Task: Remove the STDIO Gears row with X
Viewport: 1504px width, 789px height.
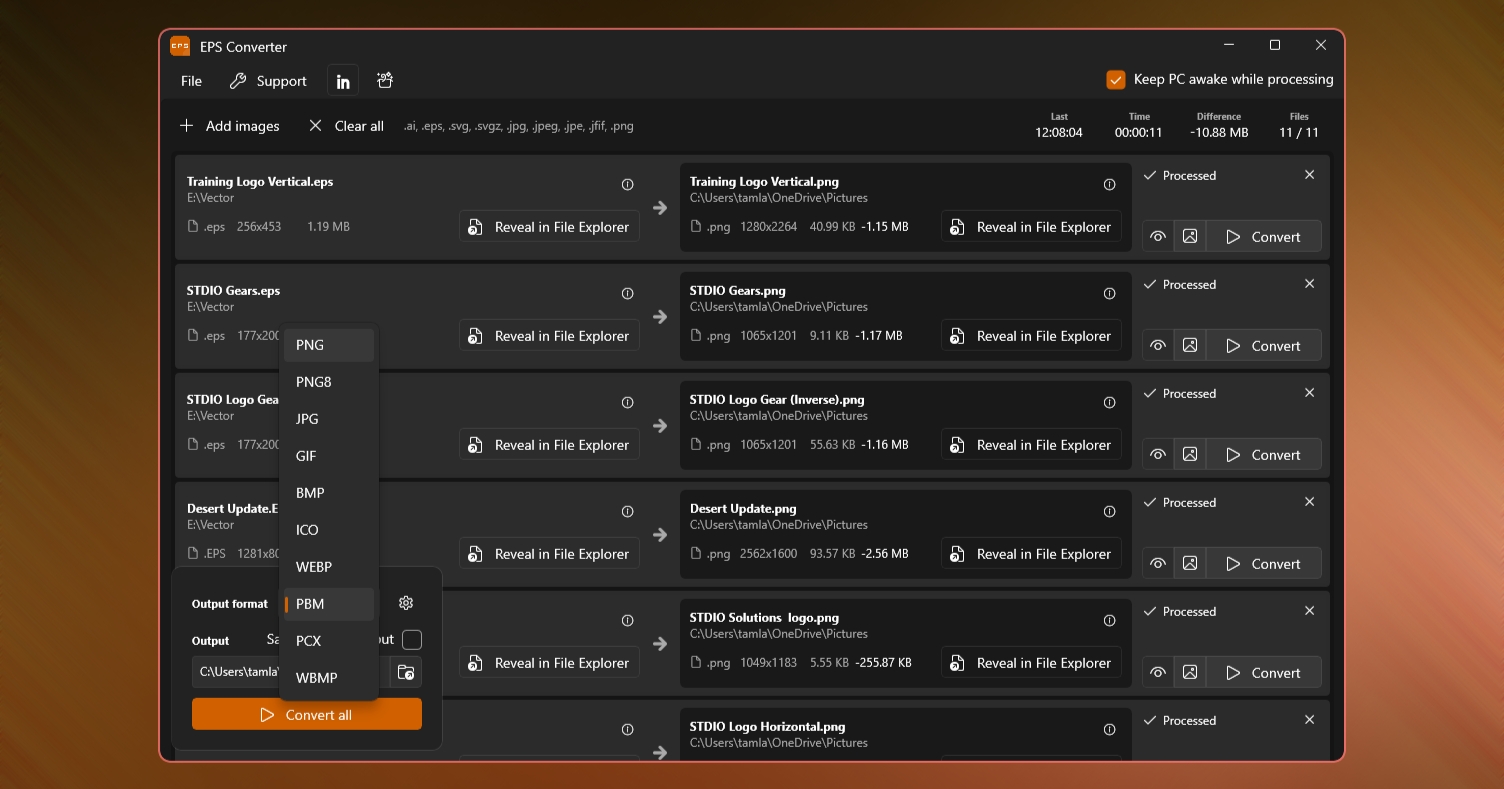Action: (x=1310, y=284)
